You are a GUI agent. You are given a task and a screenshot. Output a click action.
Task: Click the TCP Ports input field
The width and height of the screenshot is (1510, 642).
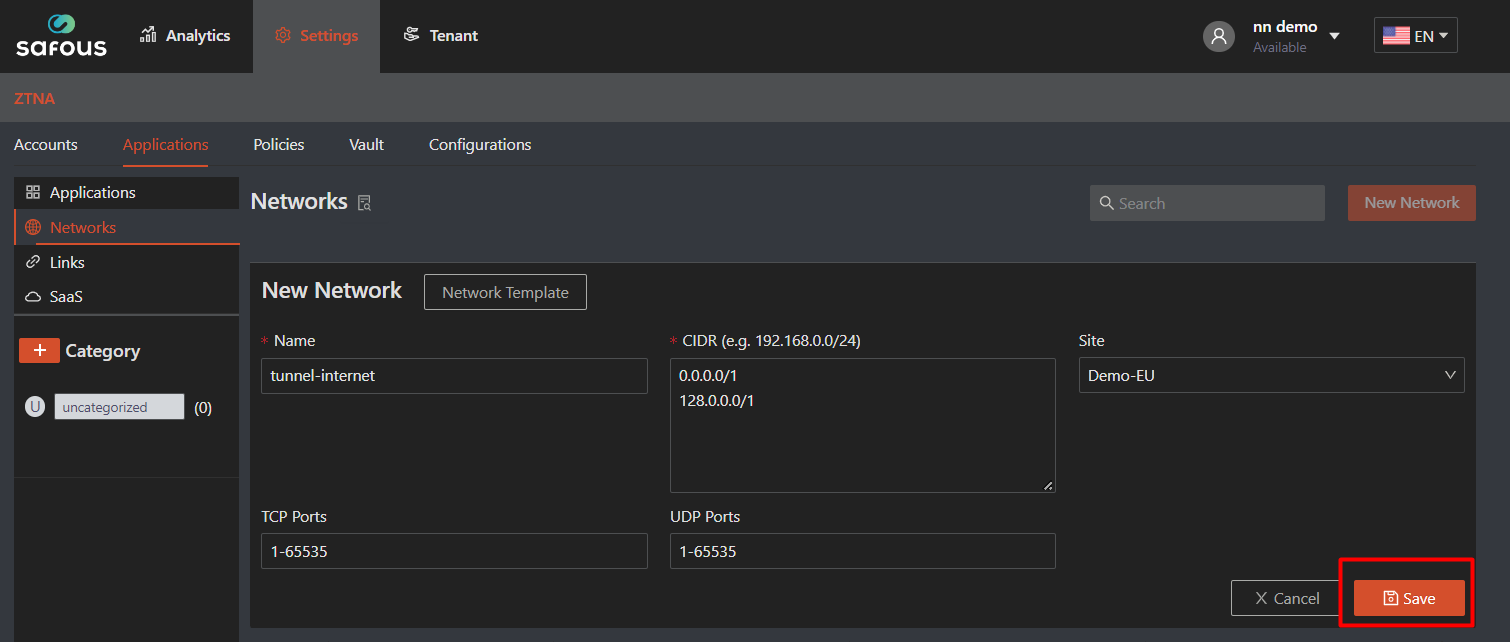click(454, 551)
